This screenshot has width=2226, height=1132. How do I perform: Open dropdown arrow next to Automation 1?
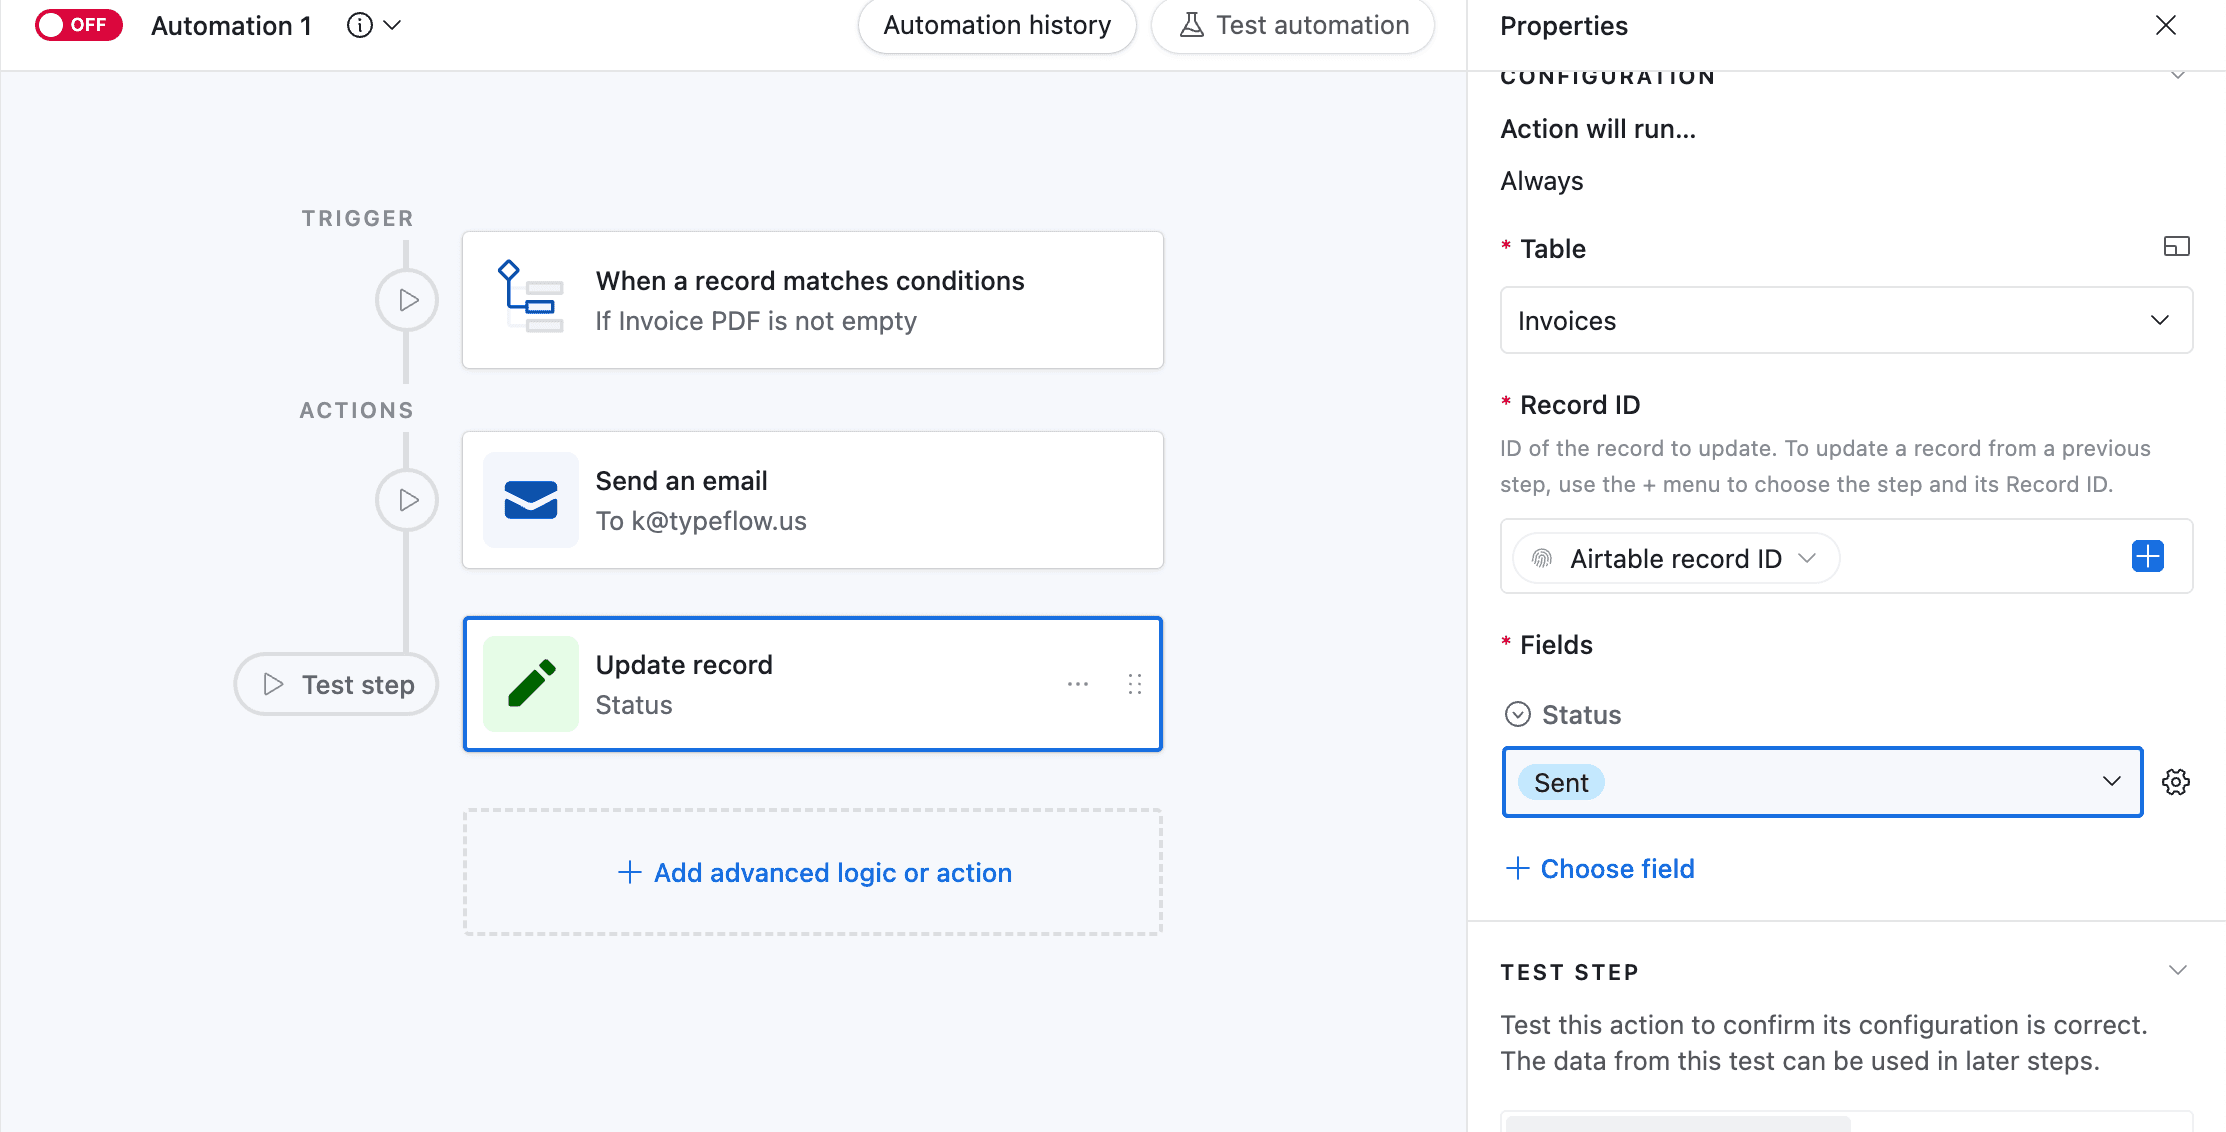tap(393, 25)
